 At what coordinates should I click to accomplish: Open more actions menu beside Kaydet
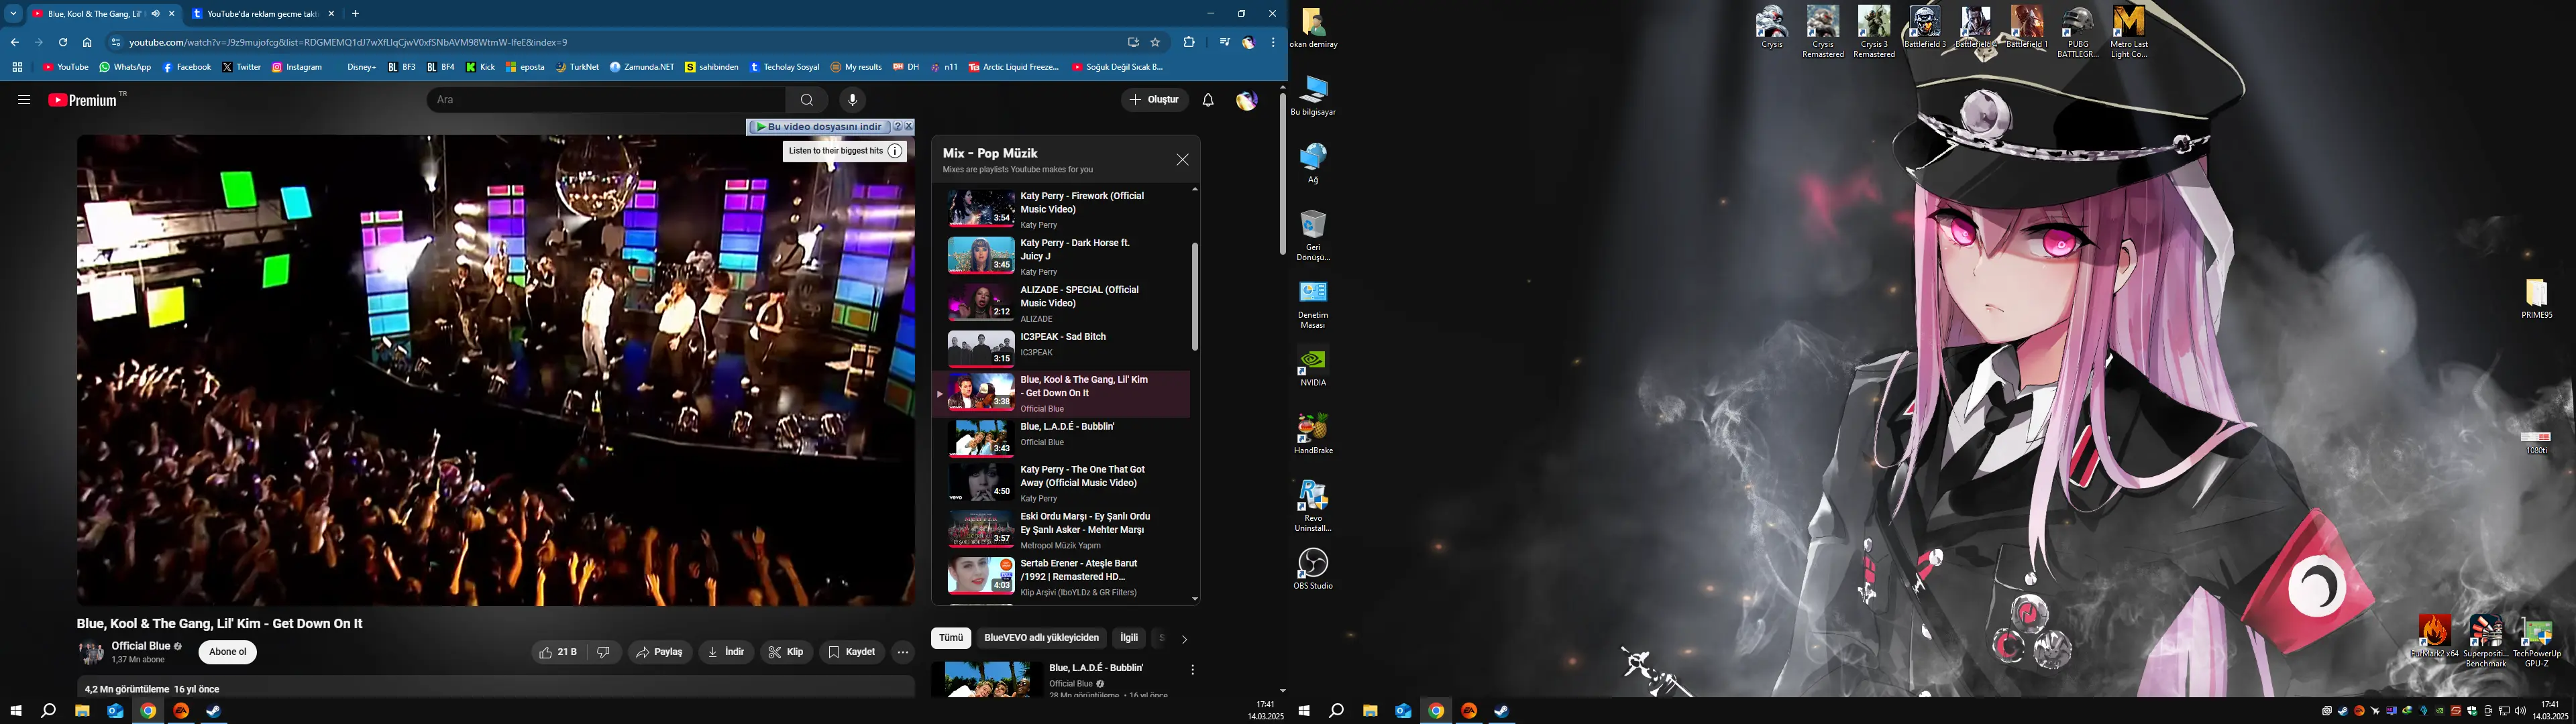pyautogui.click(x=903, y=652)
